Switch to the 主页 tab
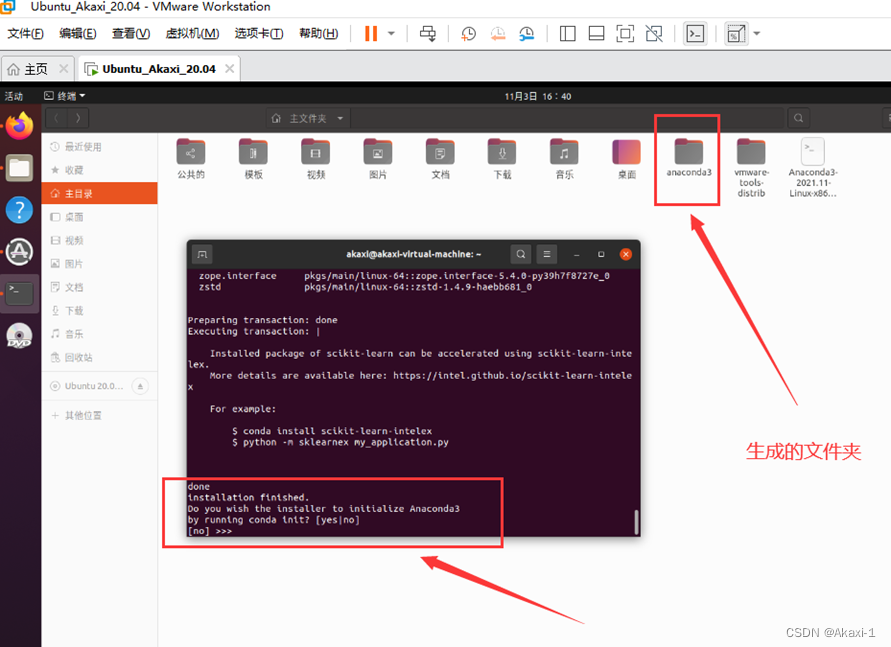Screen dimensions: 891x647 [36, 69]
